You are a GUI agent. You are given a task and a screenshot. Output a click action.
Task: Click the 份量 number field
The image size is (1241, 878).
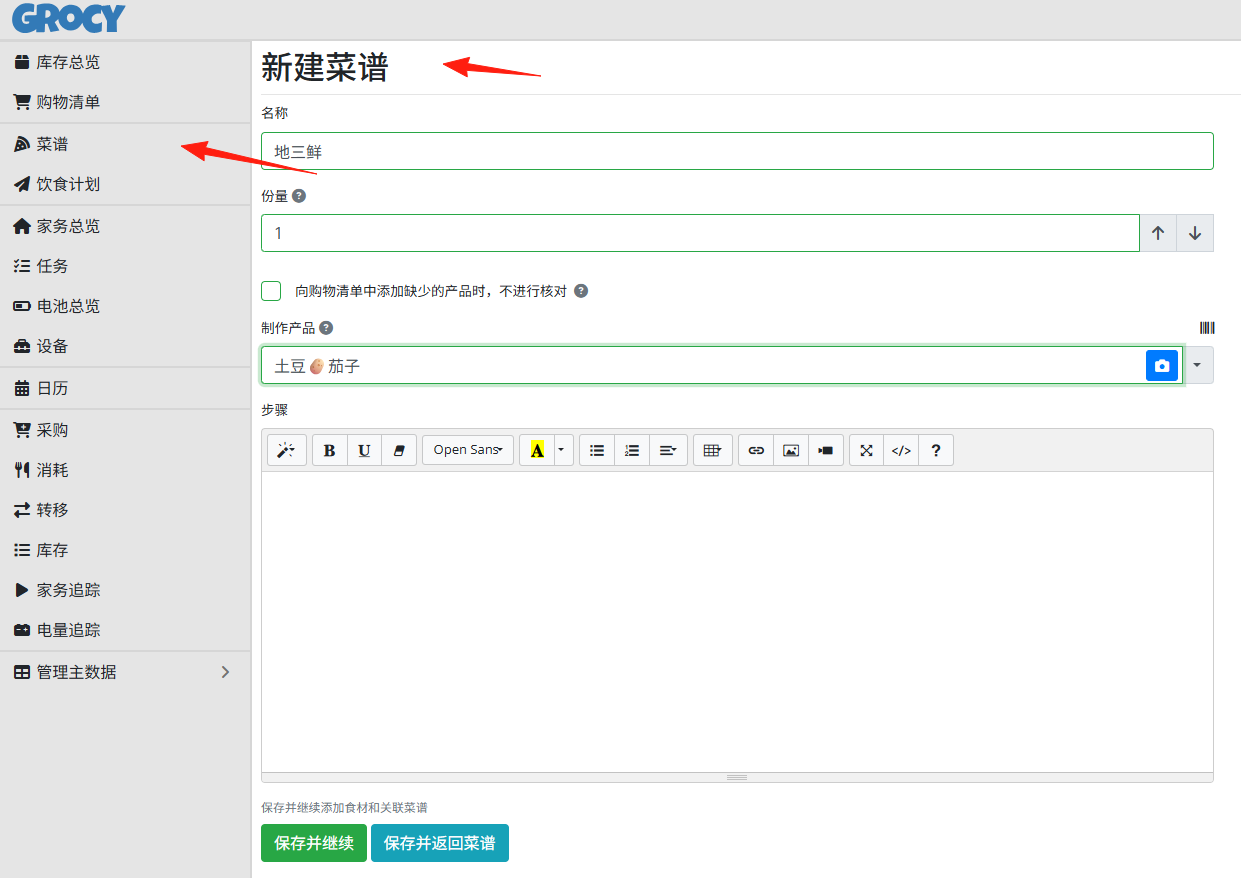pyautogui.click(x=700, y=233)
